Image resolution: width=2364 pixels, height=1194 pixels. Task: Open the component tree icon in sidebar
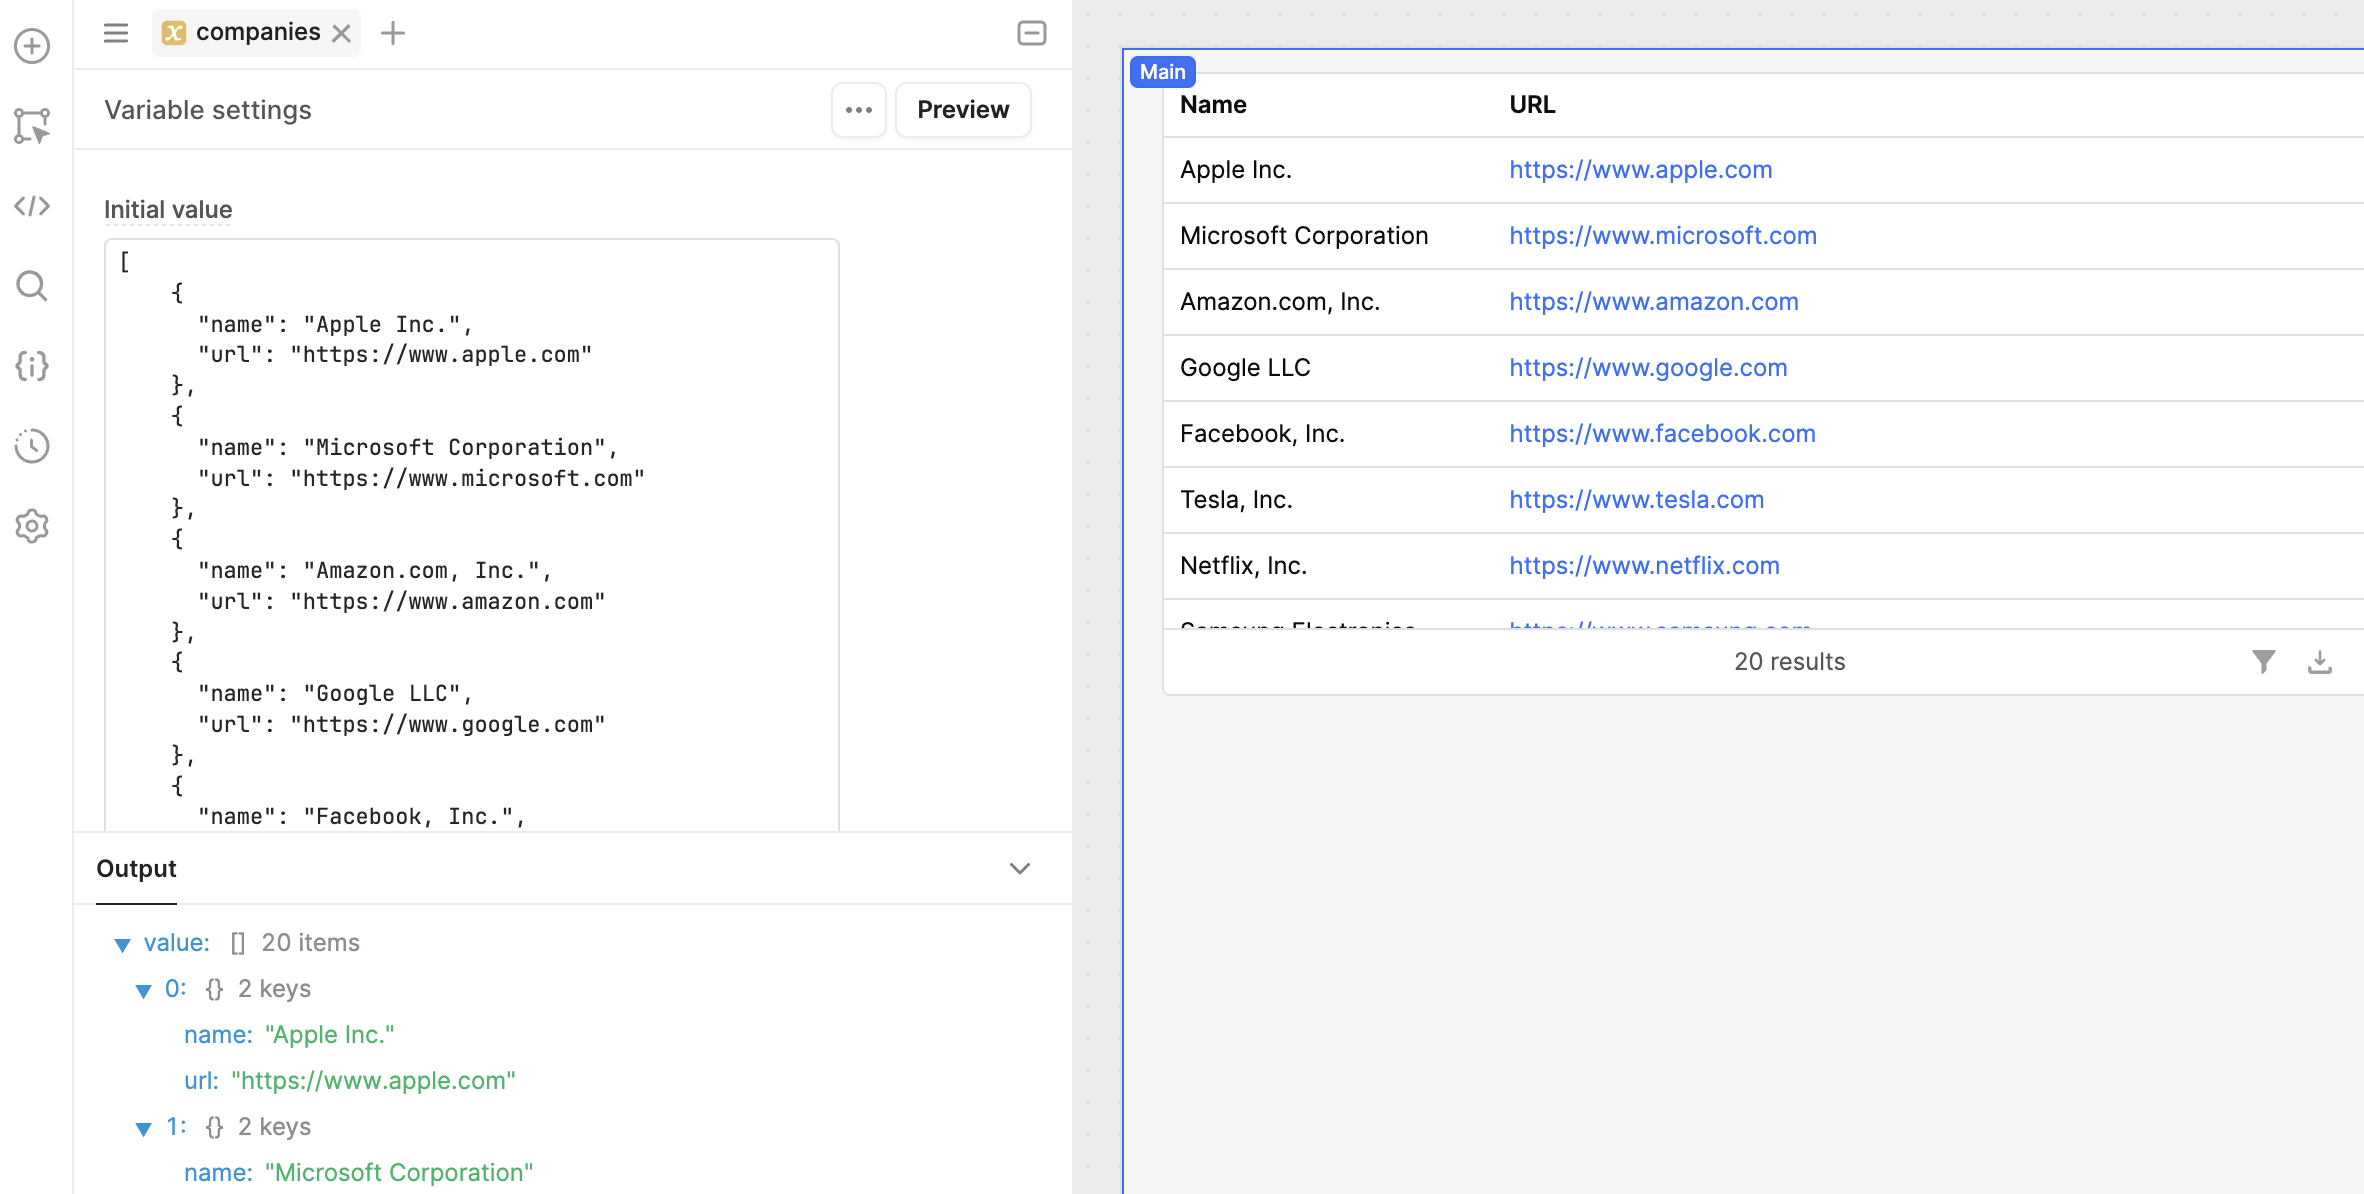(x=32, y=126)
